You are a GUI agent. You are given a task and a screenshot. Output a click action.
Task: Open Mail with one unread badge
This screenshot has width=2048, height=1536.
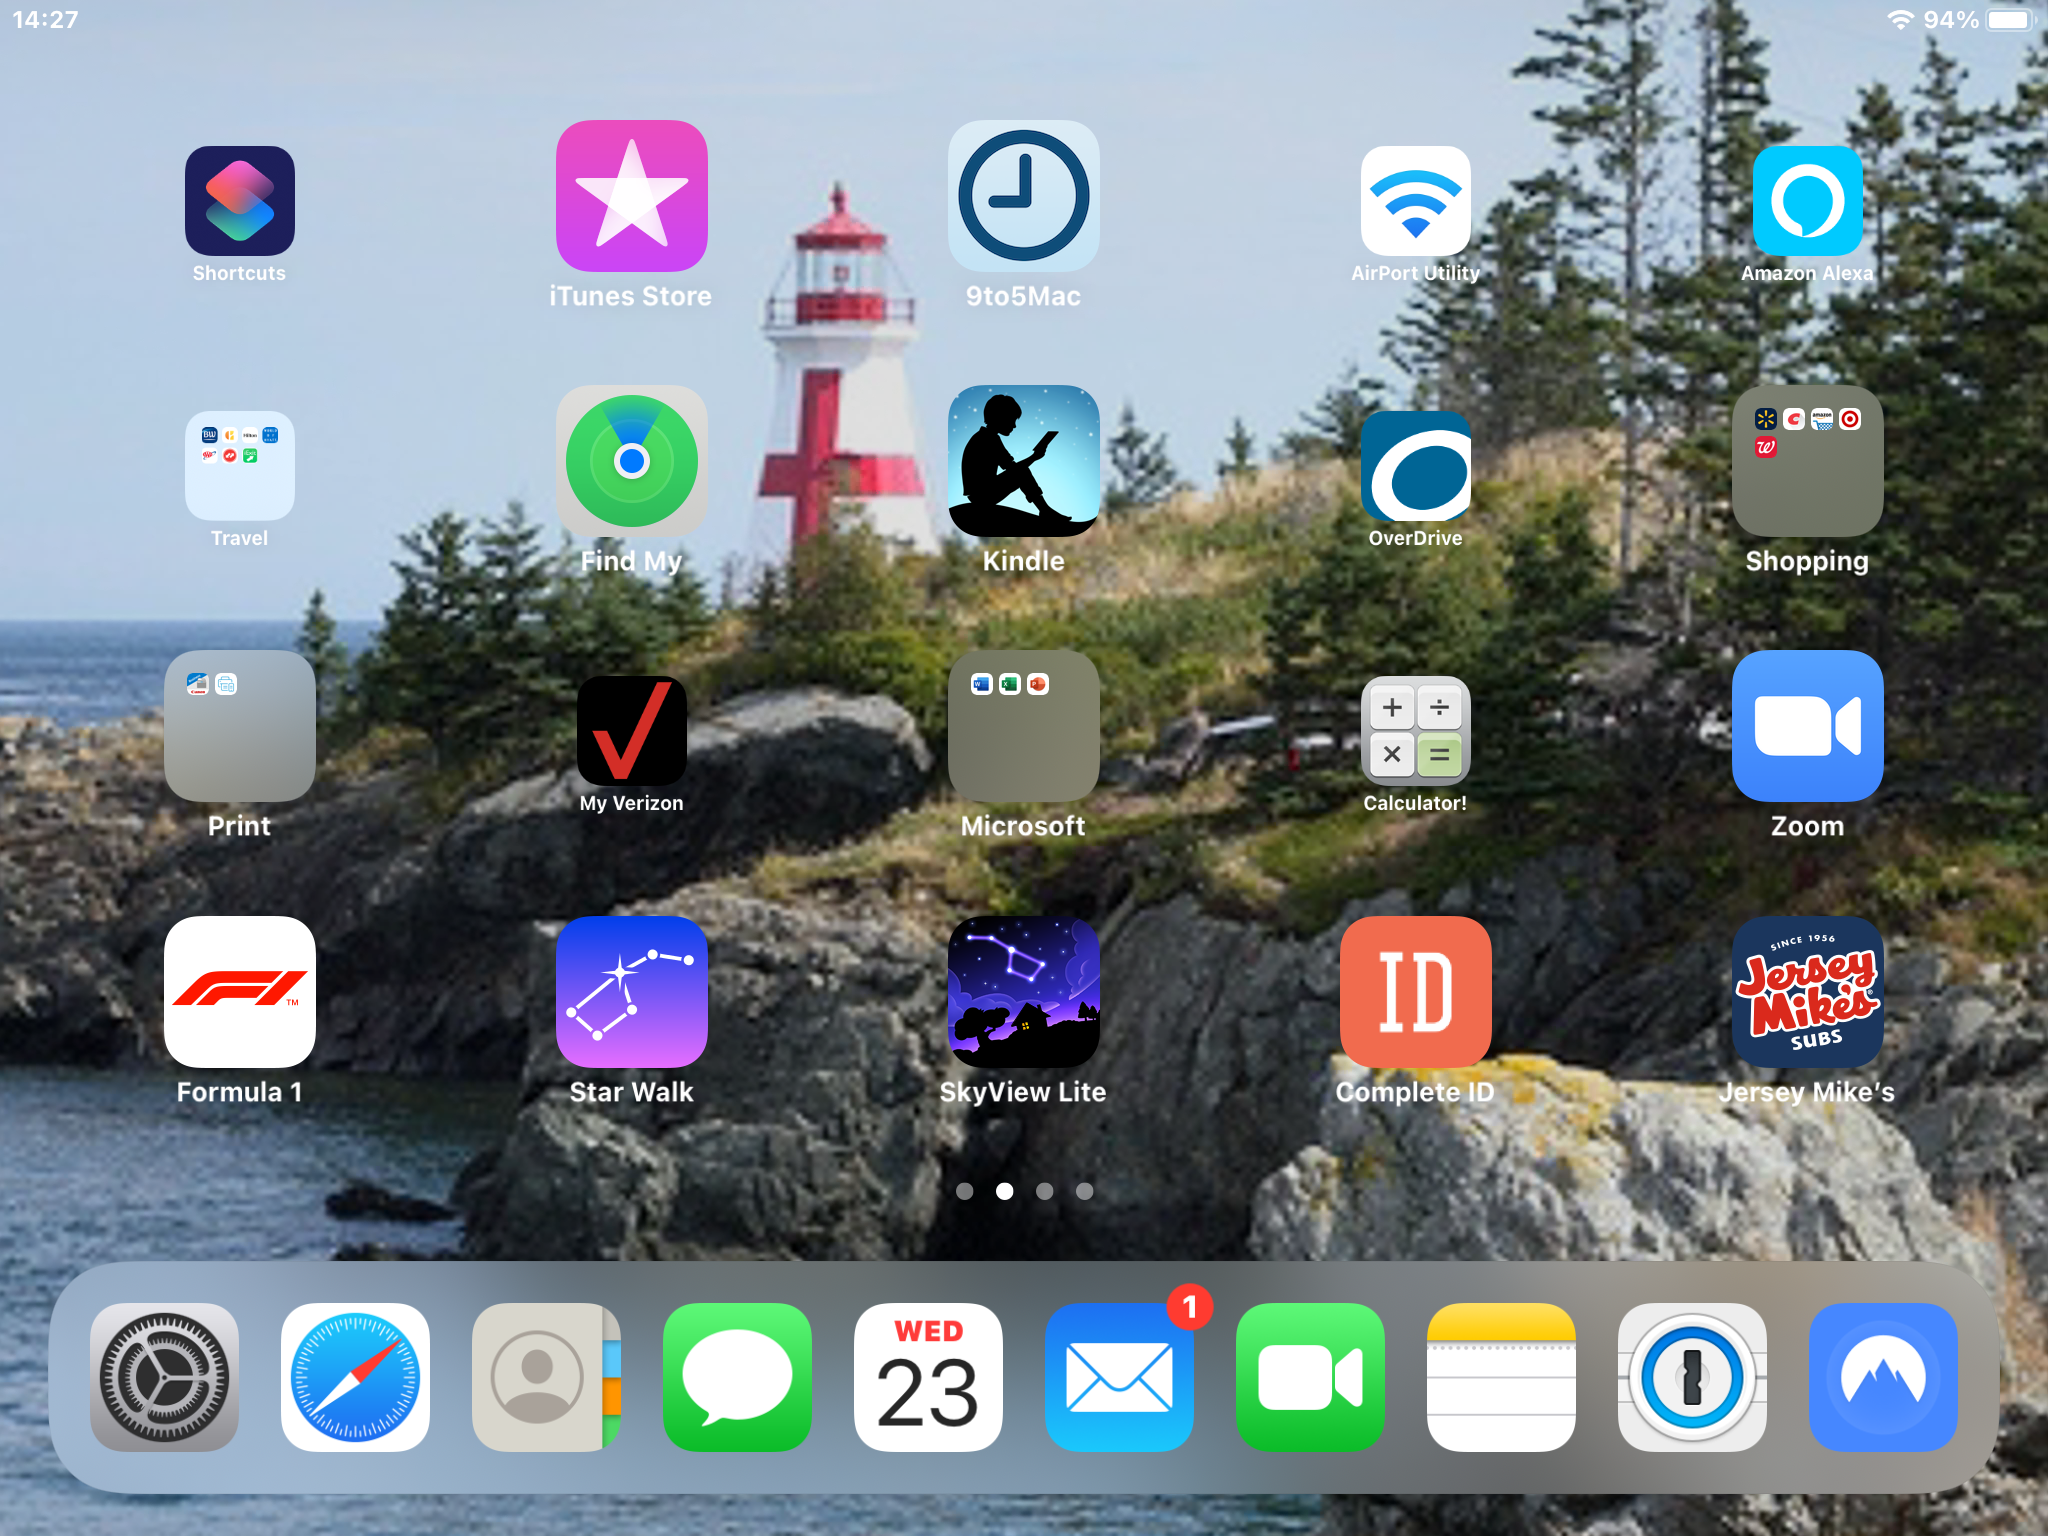click(x=1119, y=1377)
